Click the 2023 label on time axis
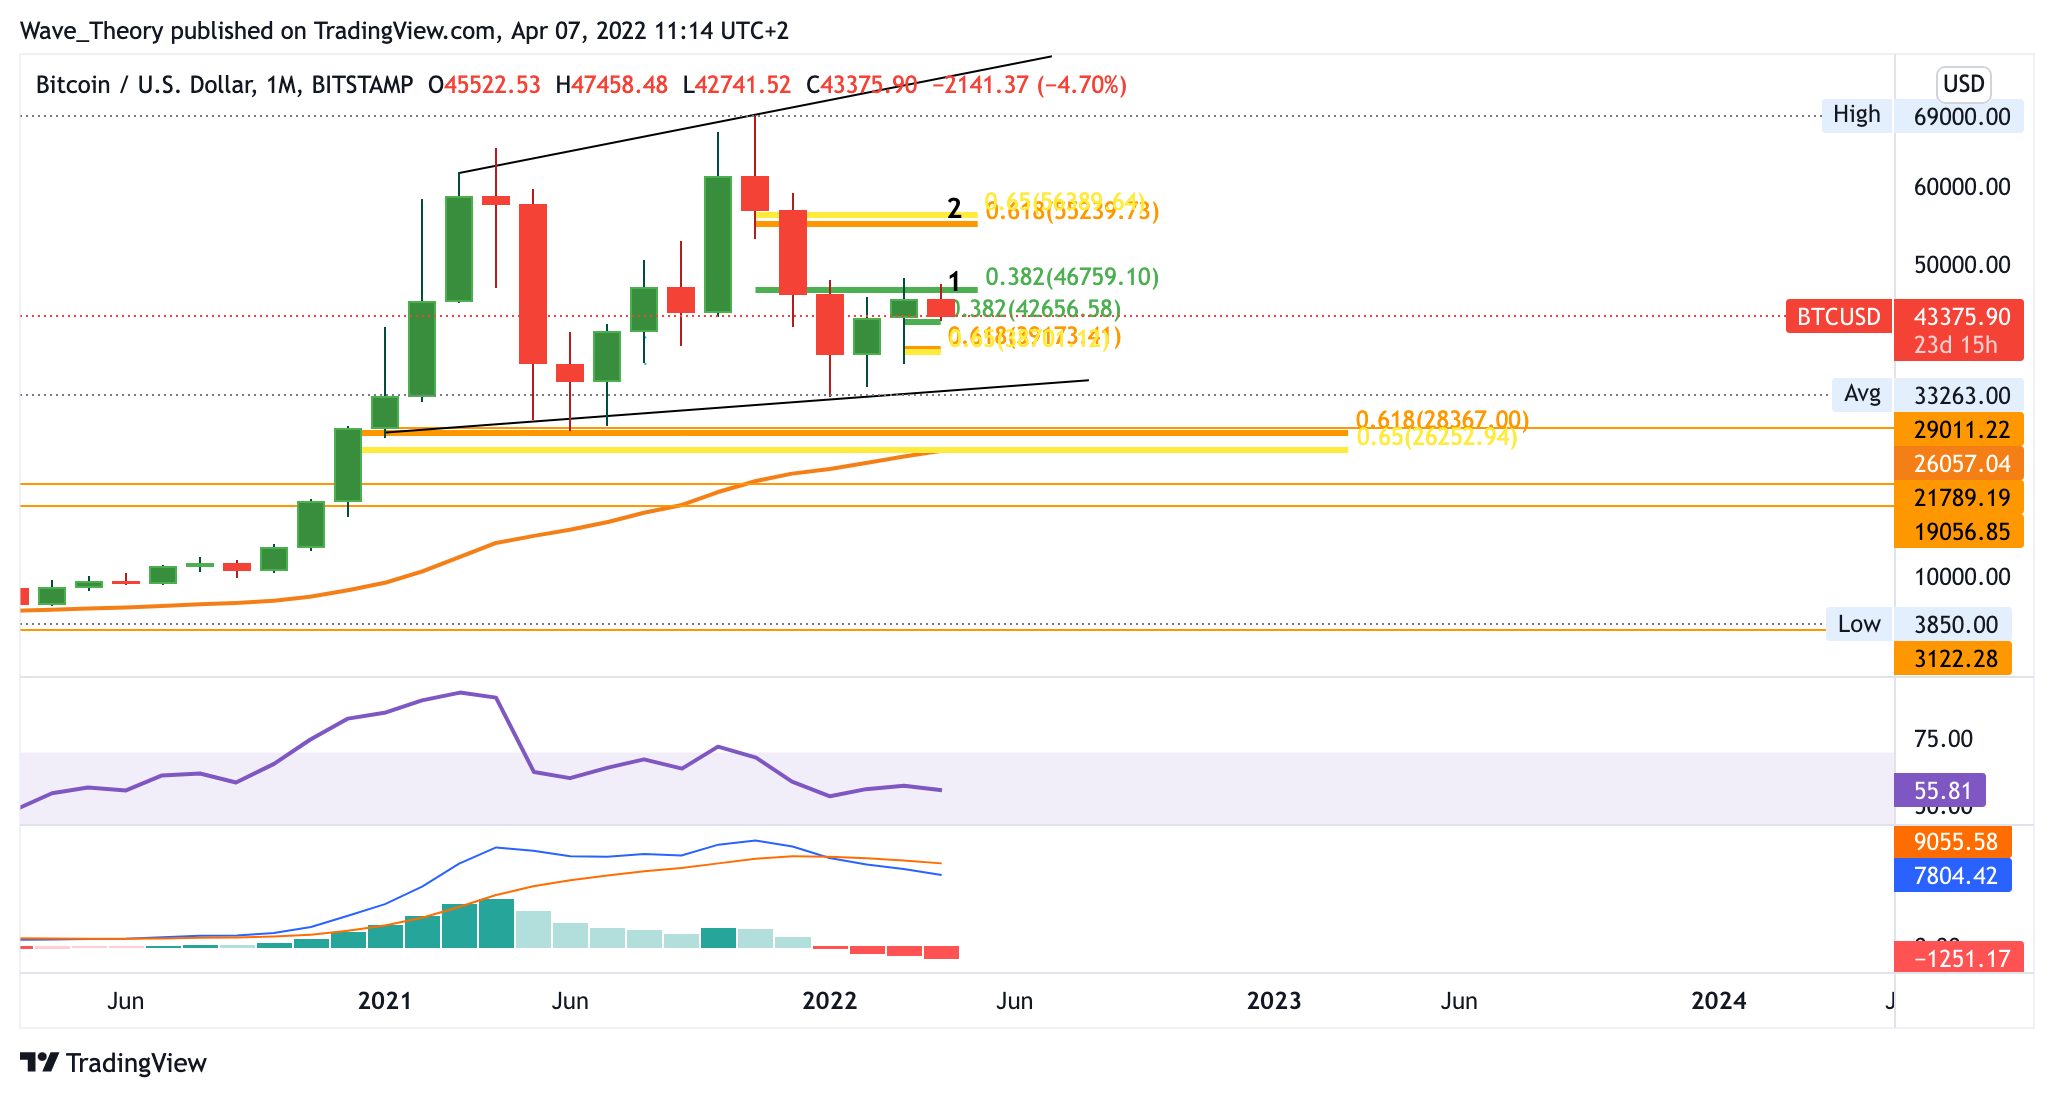 (1273, 1000)
